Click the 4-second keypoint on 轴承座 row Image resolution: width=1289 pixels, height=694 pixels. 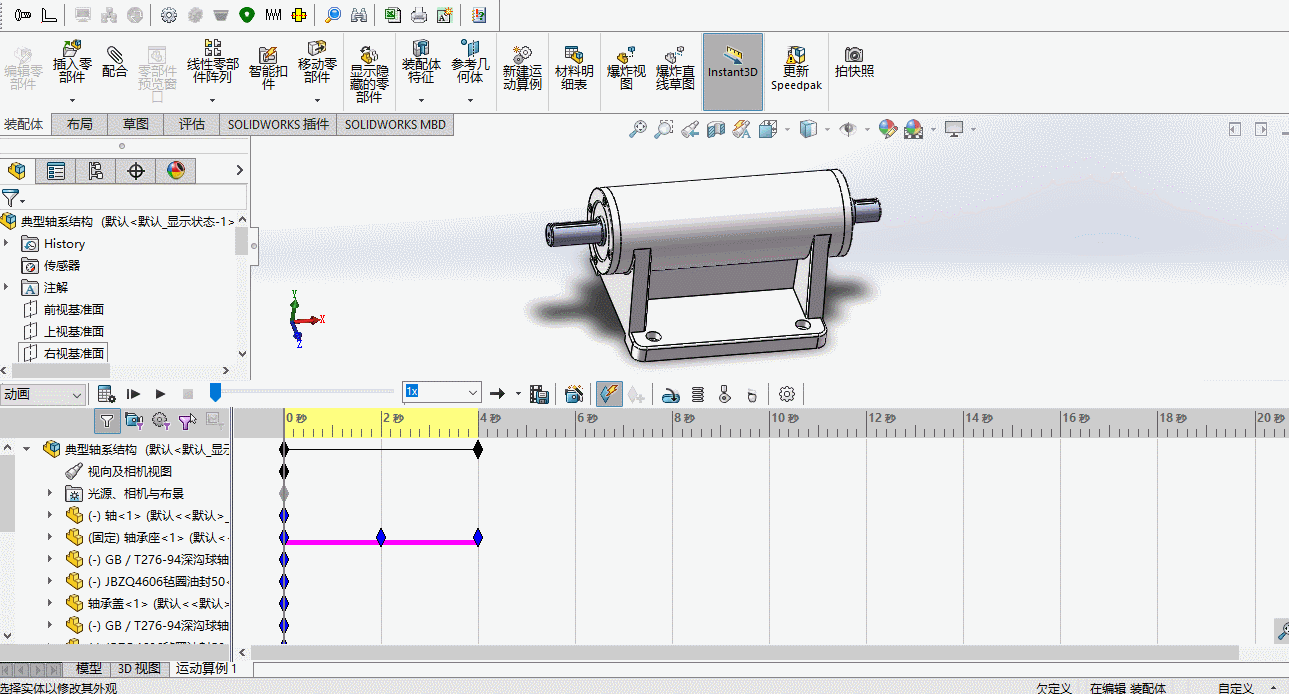[478, 538]
